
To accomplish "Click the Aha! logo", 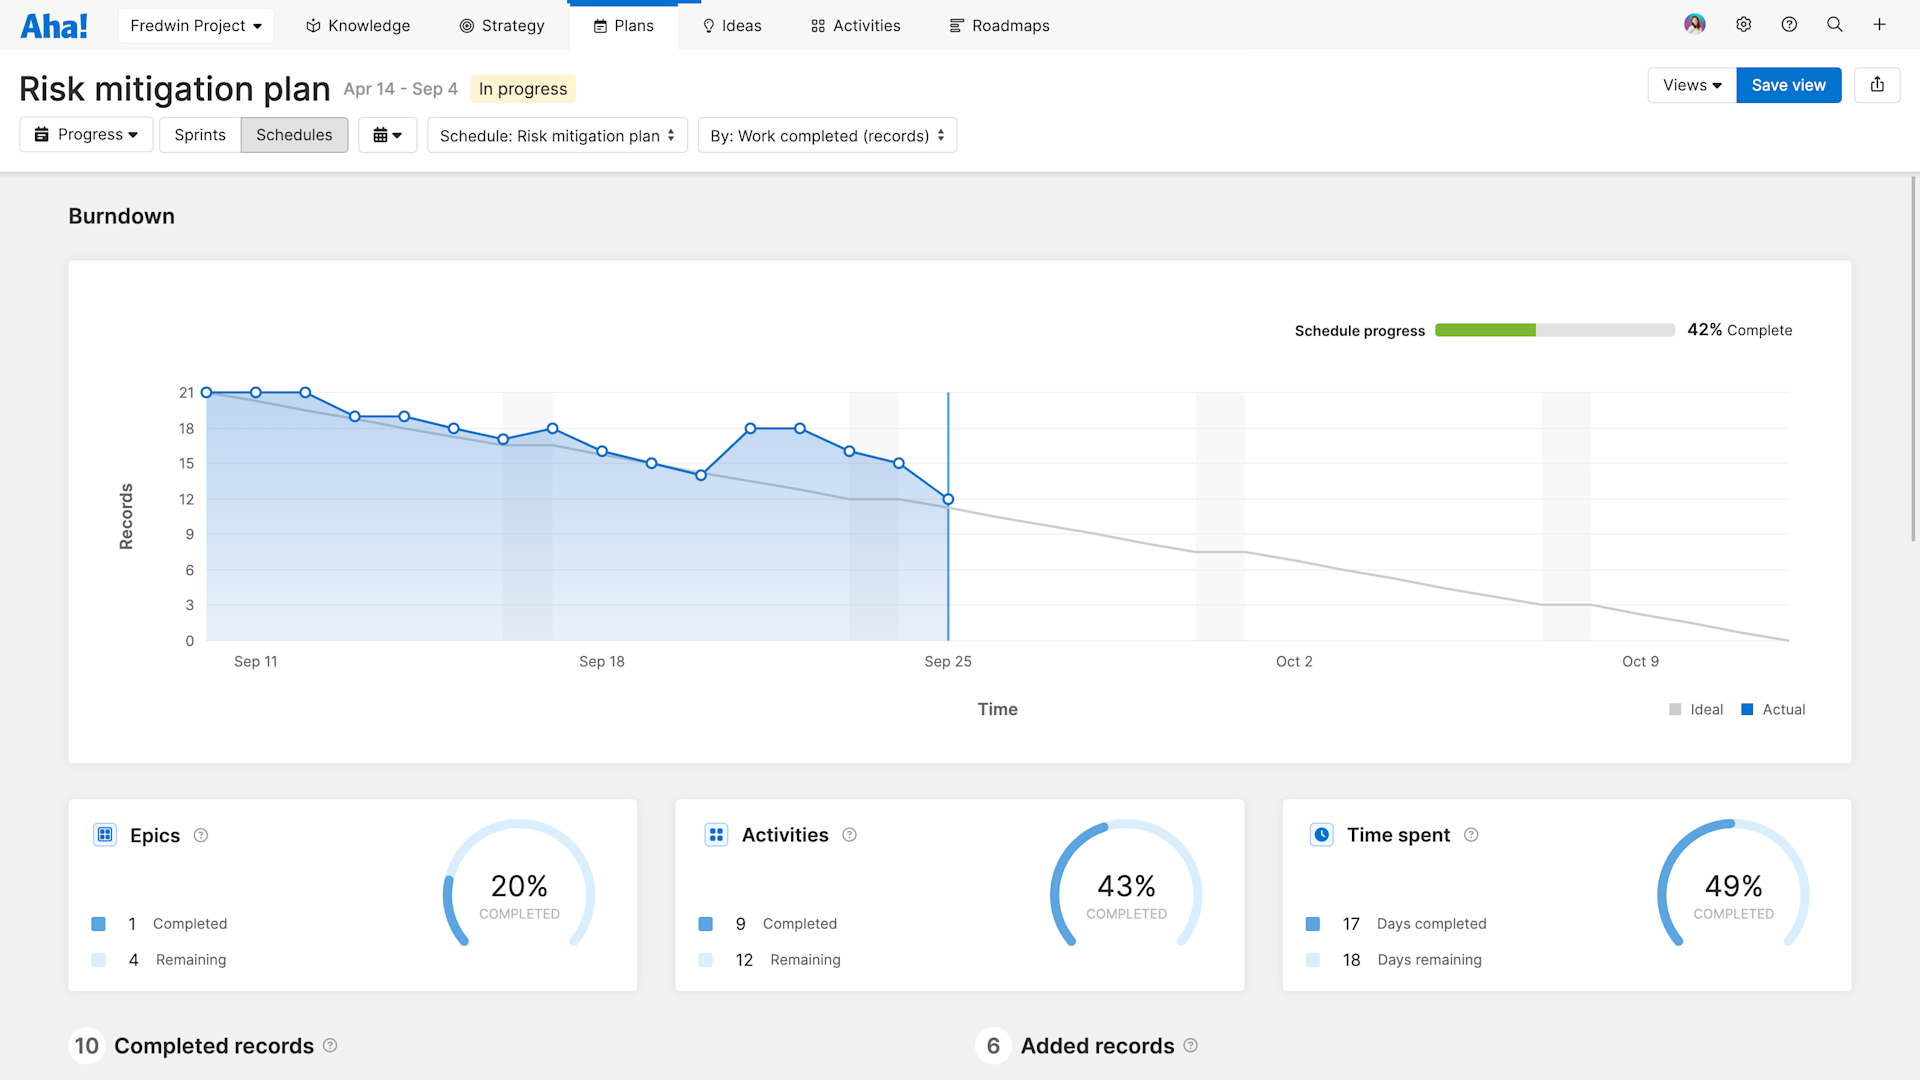I will [54, 25].
